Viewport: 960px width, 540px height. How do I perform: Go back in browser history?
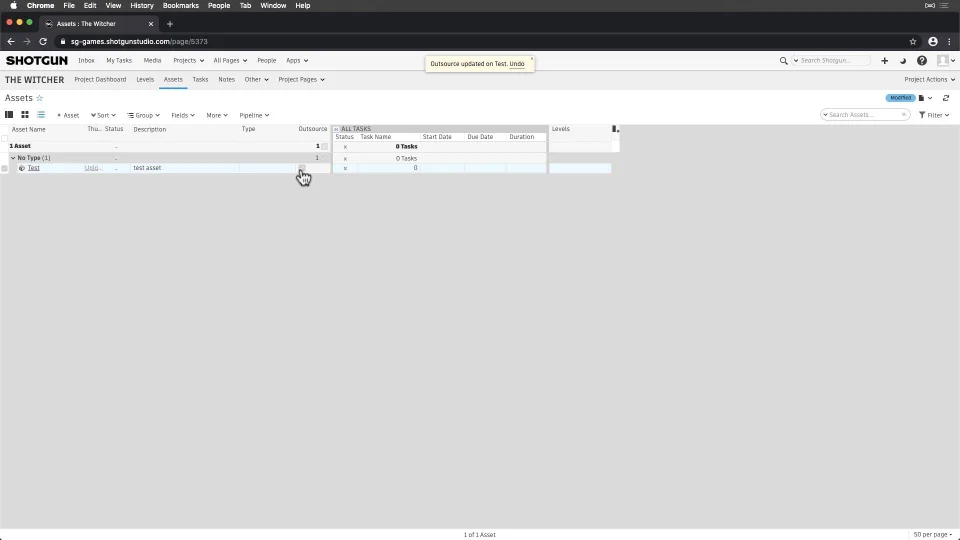click(10, 42)
